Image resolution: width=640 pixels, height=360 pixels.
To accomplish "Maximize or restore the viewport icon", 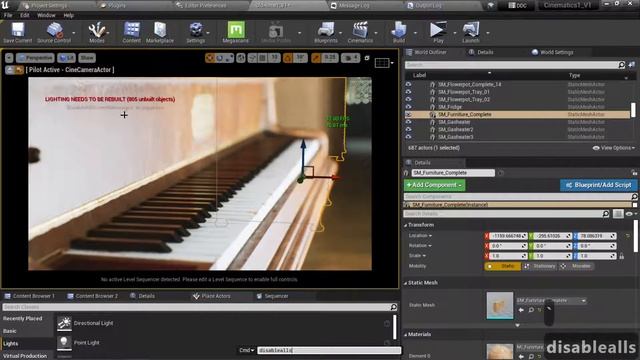I will pyautogui.click(x=367, y=58).
